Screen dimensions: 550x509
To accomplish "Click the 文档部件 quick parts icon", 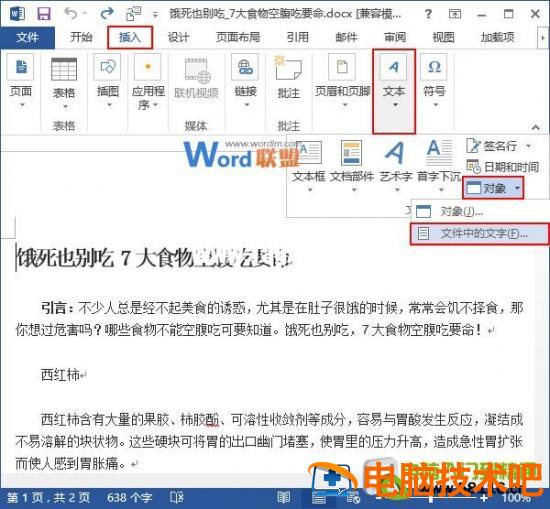I will (351, 153).
